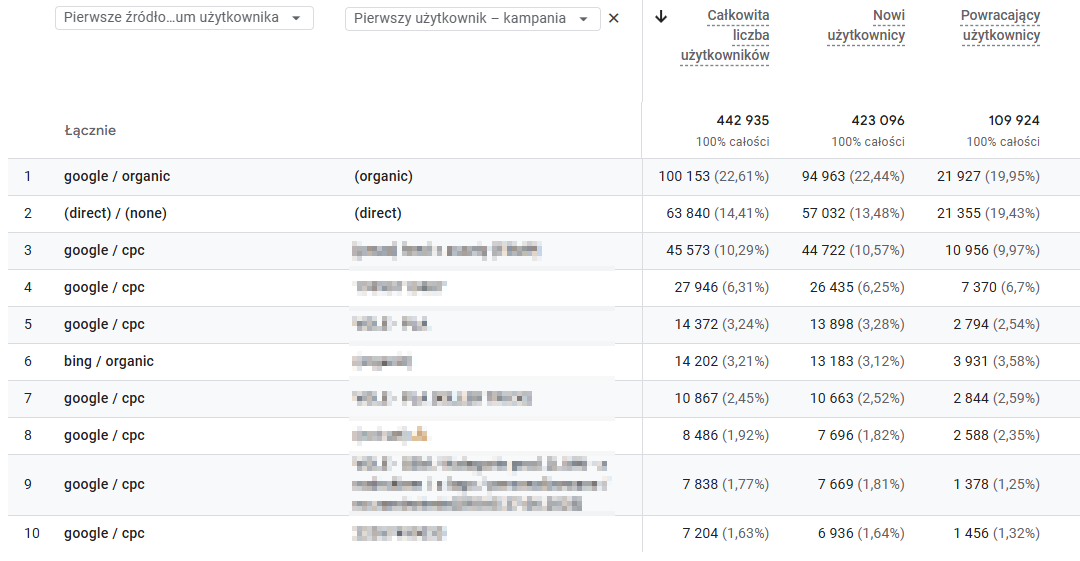
Task: Click returning users value 21 927 (19,95%)
Action: point(988,176)
